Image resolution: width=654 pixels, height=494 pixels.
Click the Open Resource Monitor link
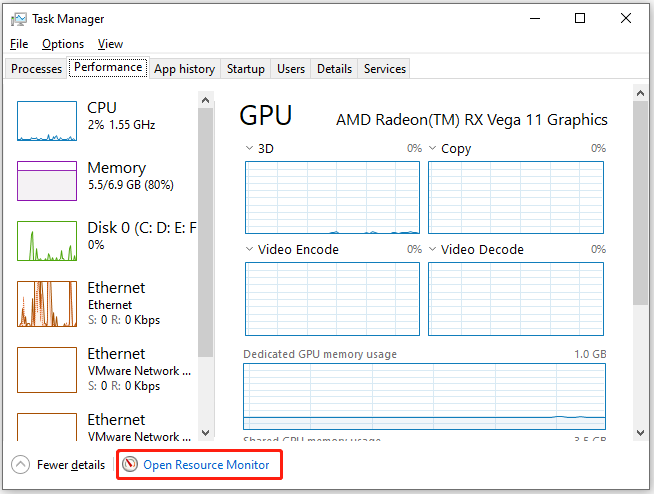[206, 465]
